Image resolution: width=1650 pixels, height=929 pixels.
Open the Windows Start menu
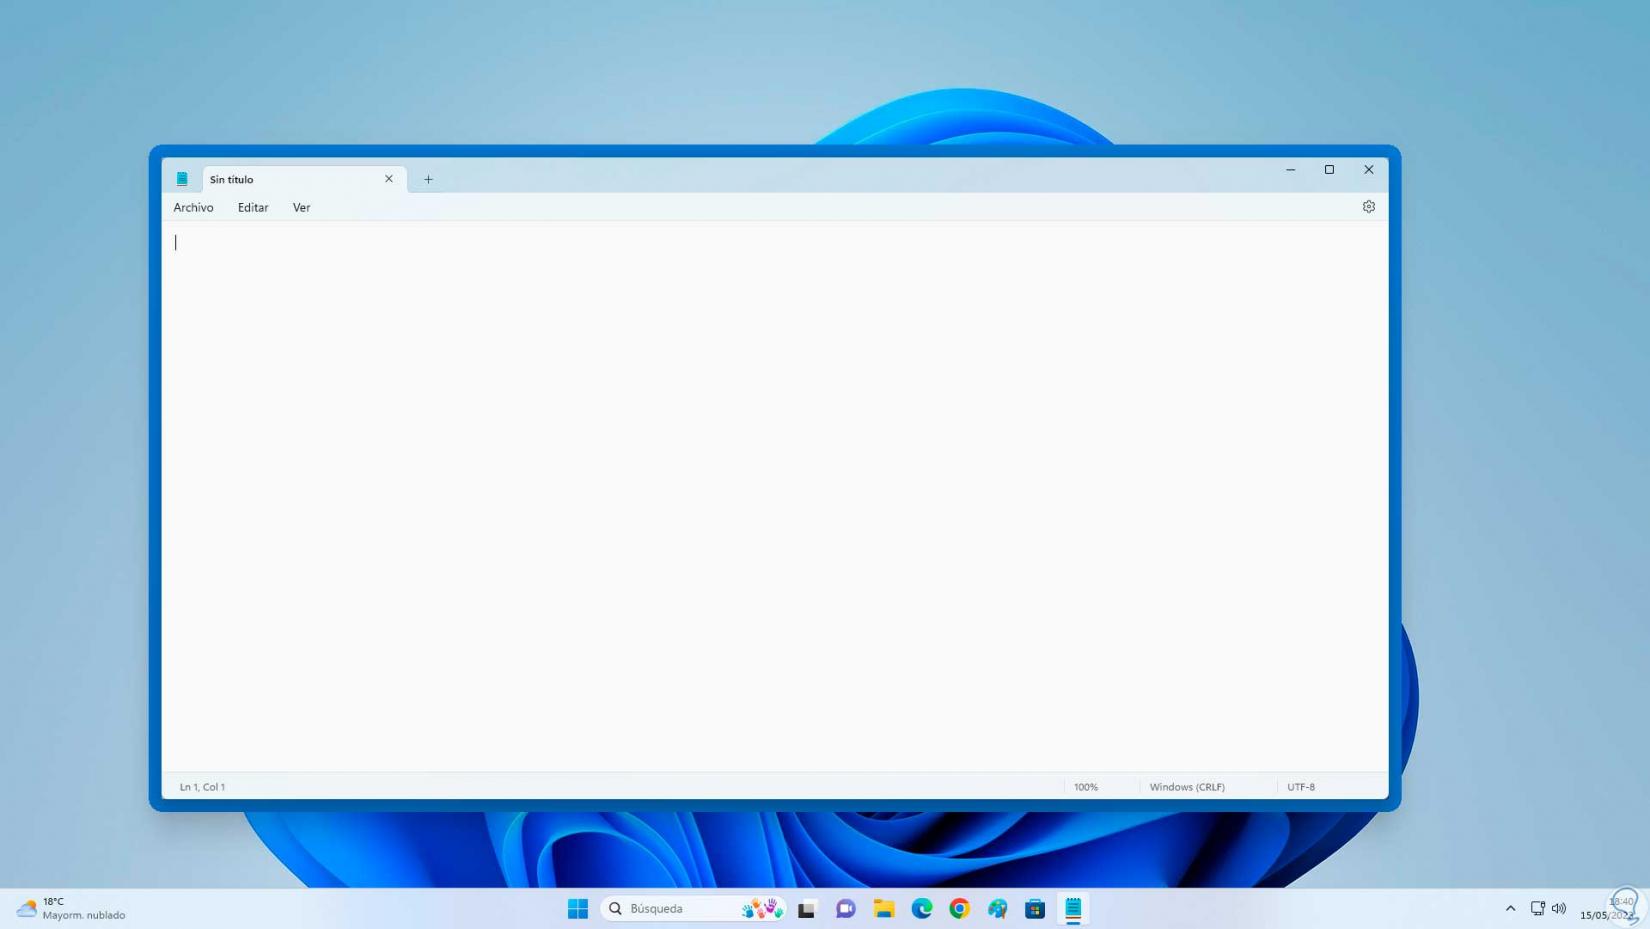coord(578,909)
